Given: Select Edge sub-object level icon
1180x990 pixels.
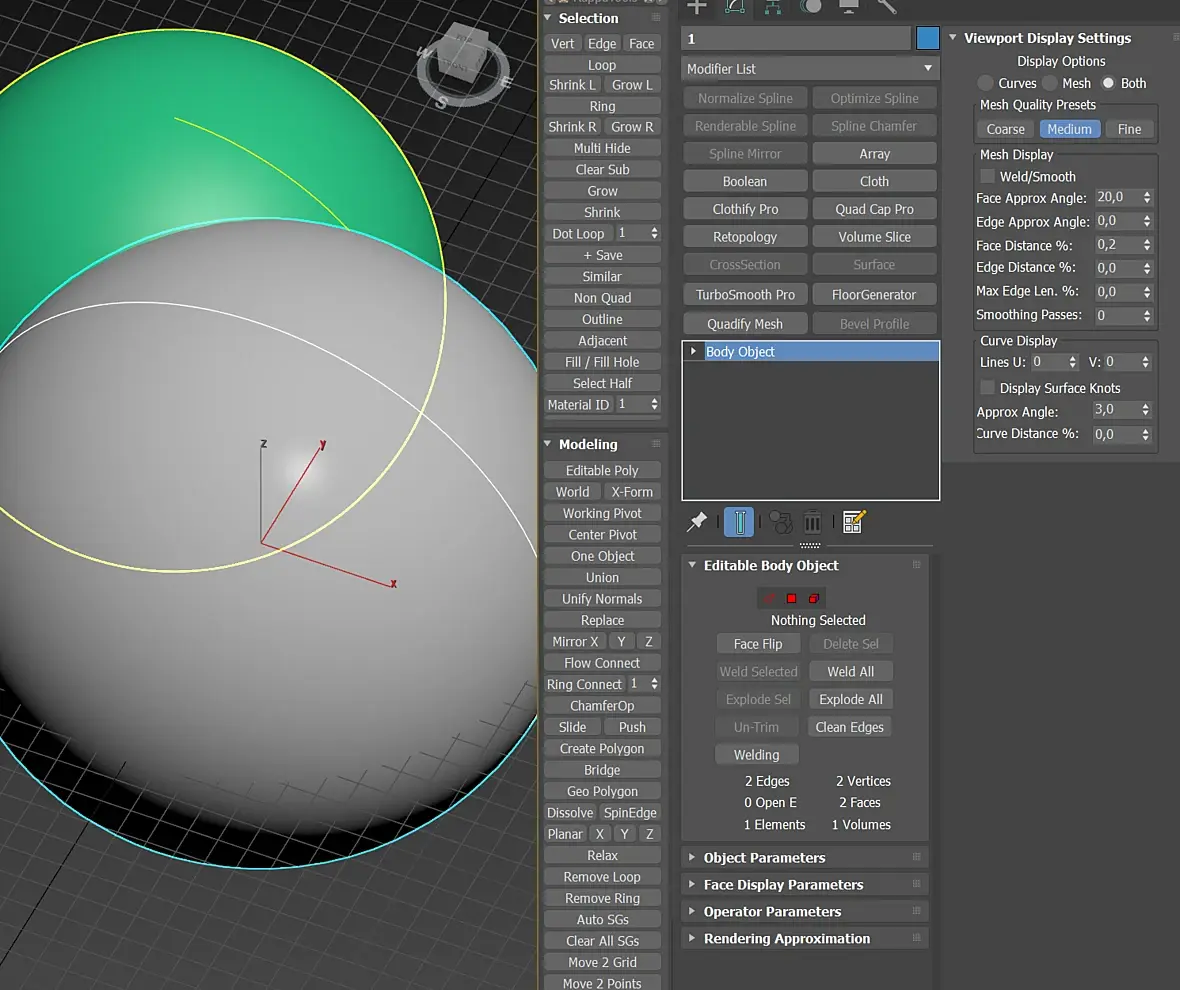Looking at the screenshot, I should (x=769, y=599).
